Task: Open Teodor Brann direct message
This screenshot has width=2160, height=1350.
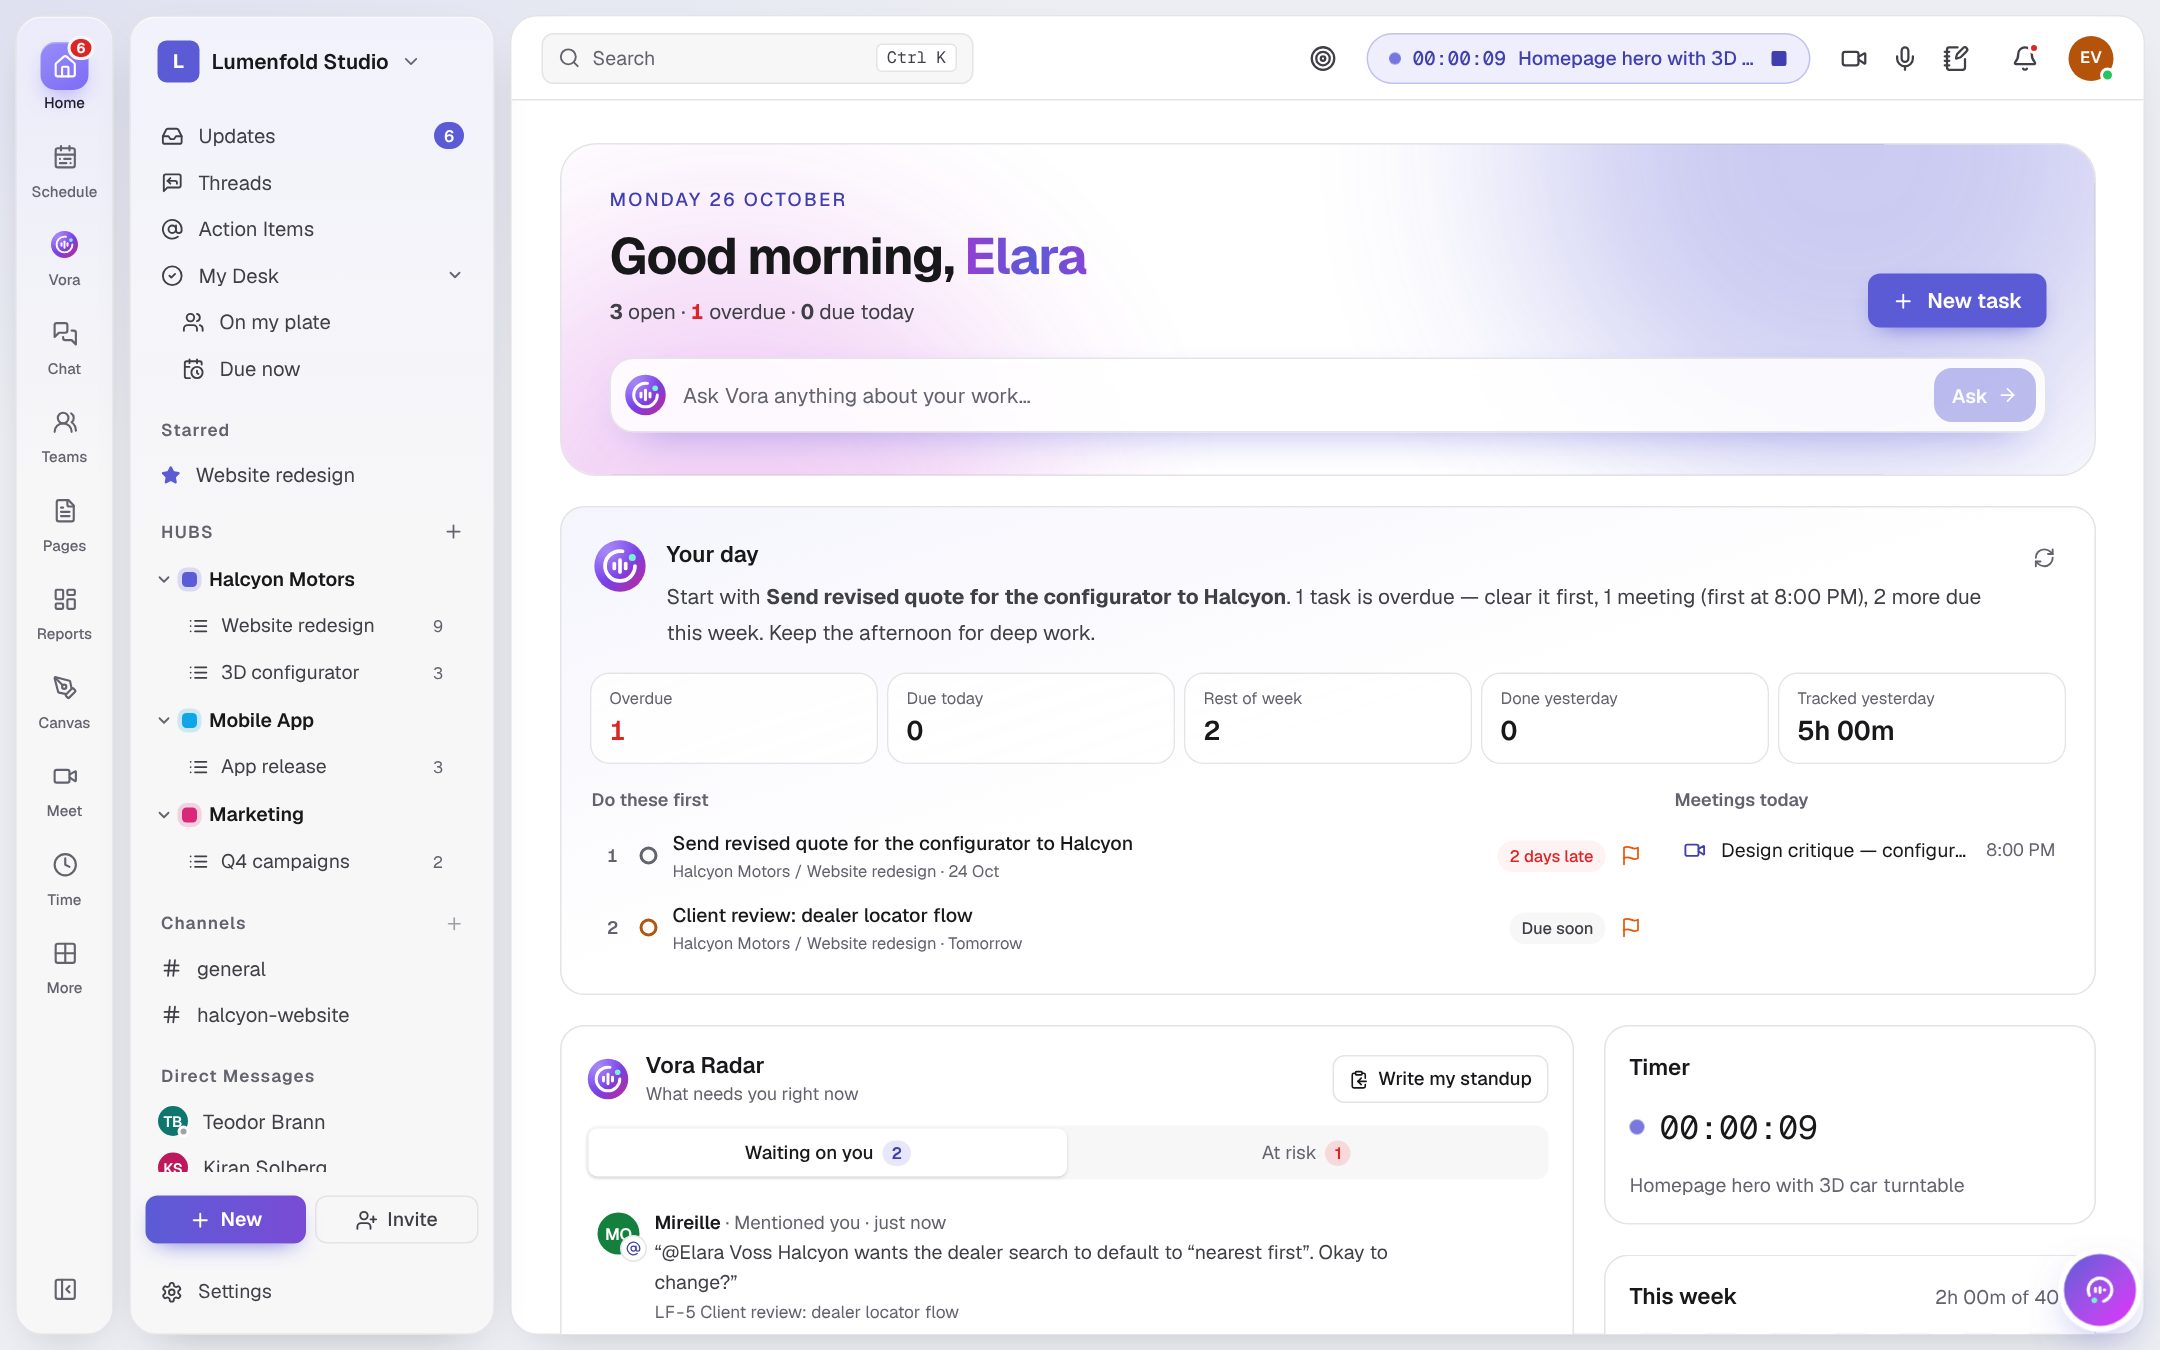Action: [x=312, y=1122]
